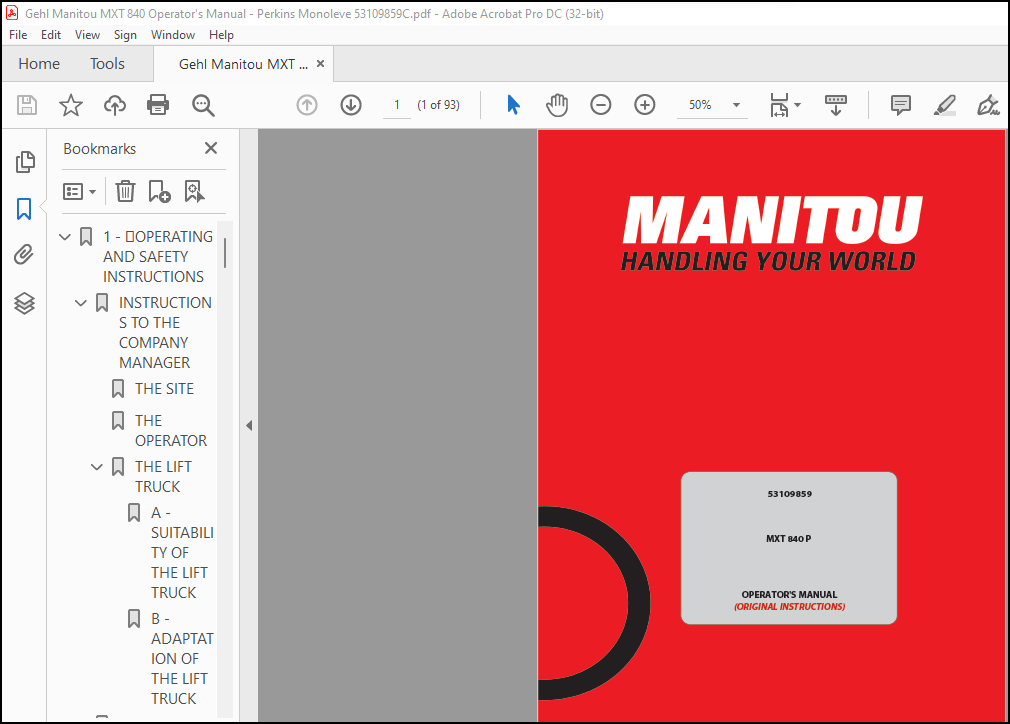This screenshot has height=724, width=1010.
Task: Switch to the Tools tab
Action: (107, 64)
